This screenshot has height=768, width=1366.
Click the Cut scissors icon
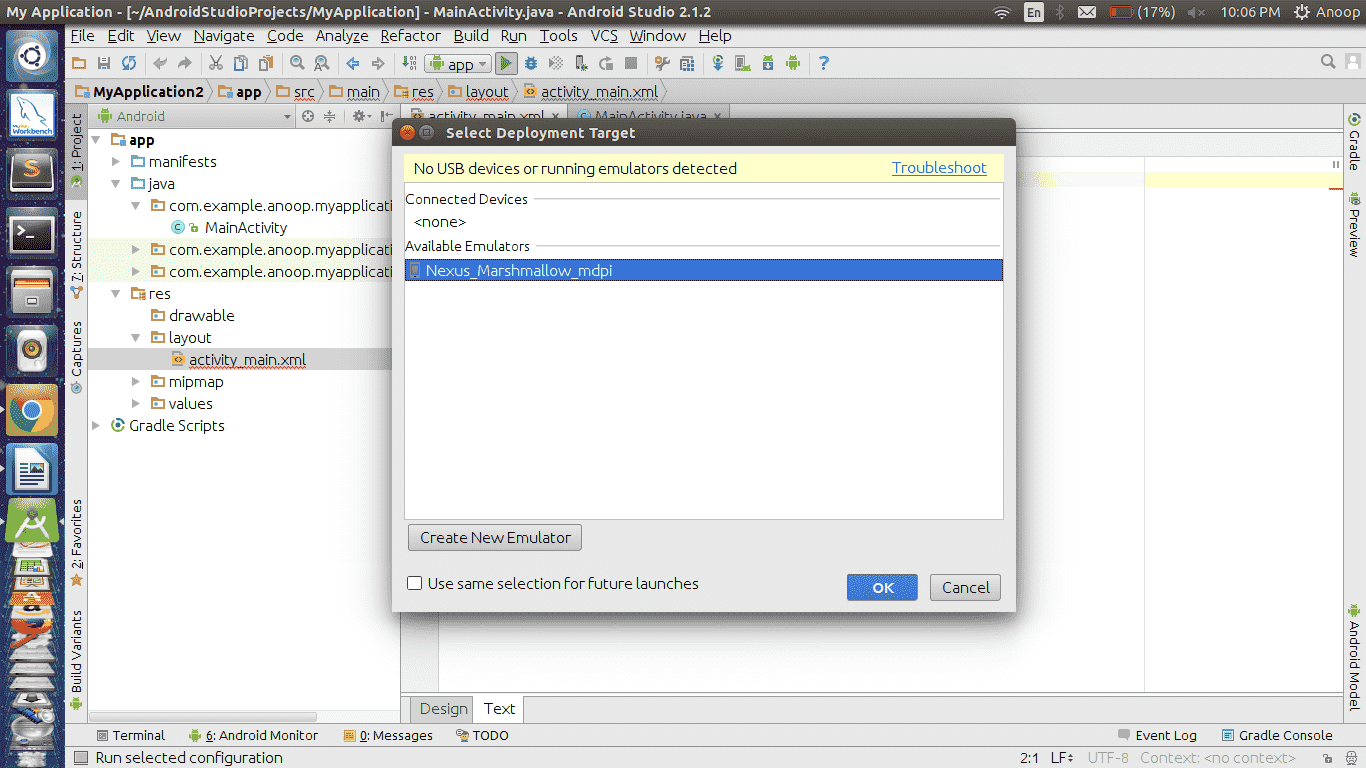click(215, 63)
